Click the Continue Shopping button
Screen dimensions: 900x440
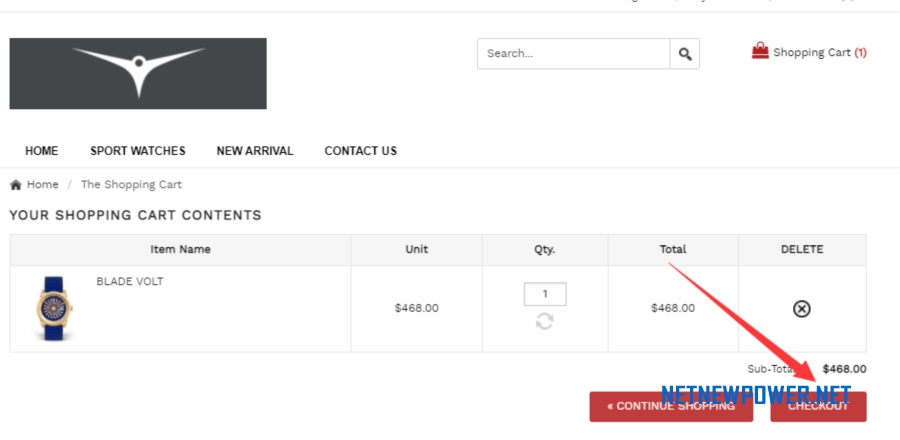[671, 407]
